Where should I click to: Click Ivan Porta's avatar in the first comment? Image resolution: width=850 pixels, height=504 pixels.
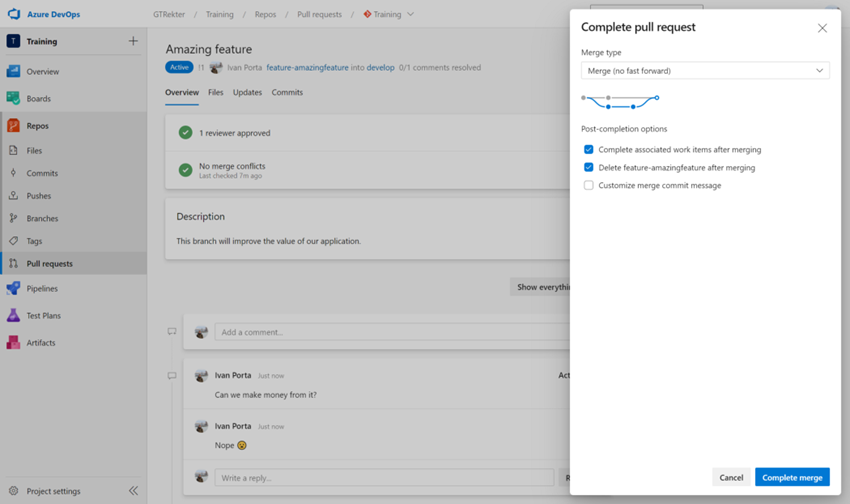201,376
